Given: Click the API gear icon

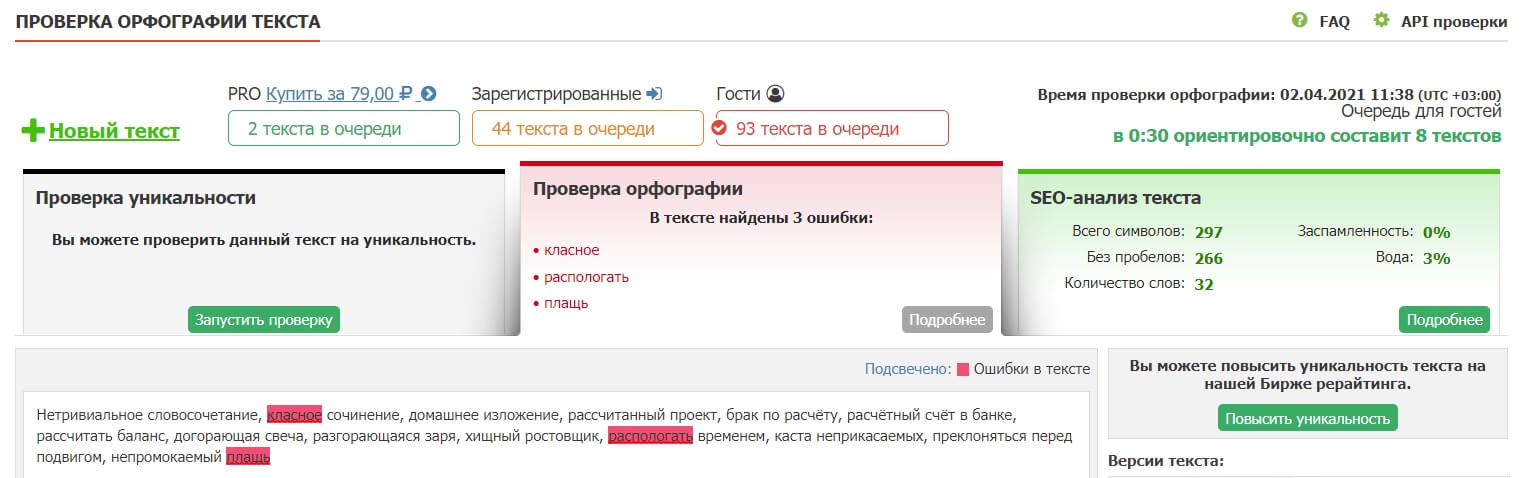Looking at the screenshot, I should coord(1381,20).
